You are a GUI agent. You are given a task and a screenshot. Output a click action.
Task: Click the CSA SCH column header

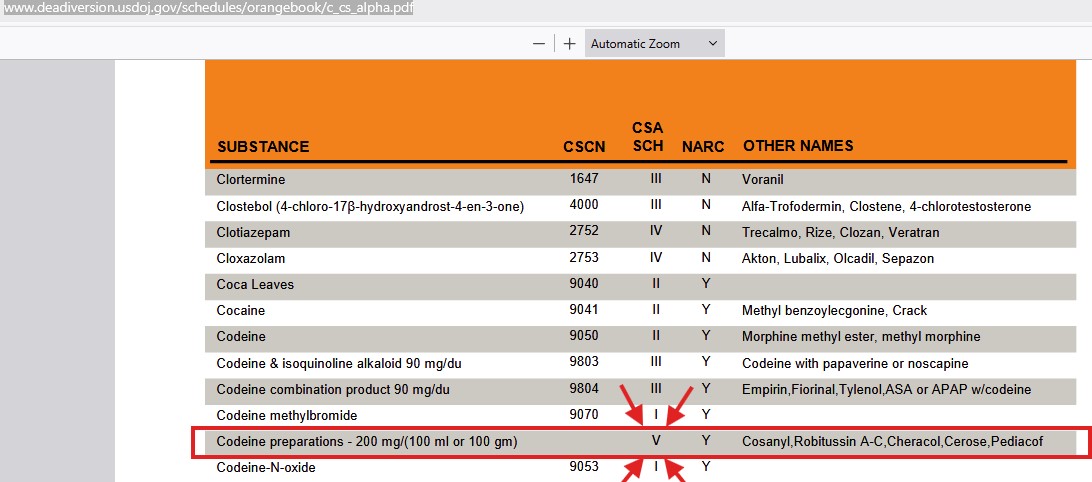tap(648, 137)
